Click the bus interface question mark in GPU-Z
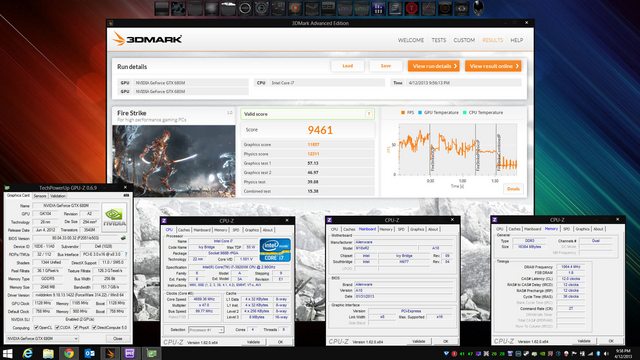640x360 pixels. tap(126, 254)
